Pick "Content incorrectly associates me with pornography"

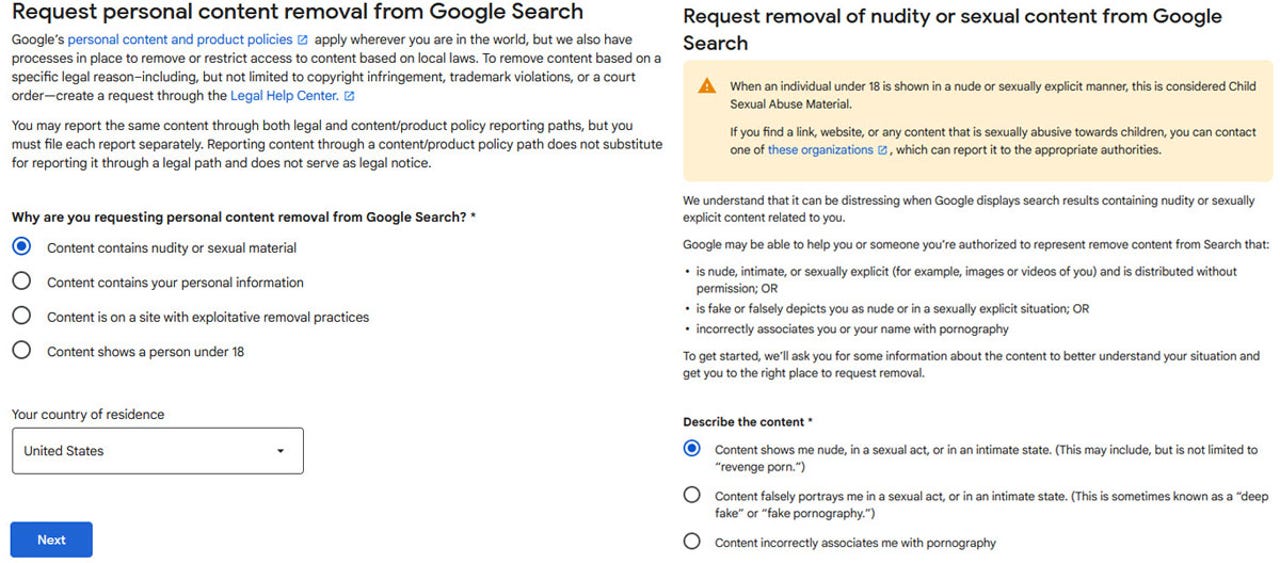[x=692, y=542]
